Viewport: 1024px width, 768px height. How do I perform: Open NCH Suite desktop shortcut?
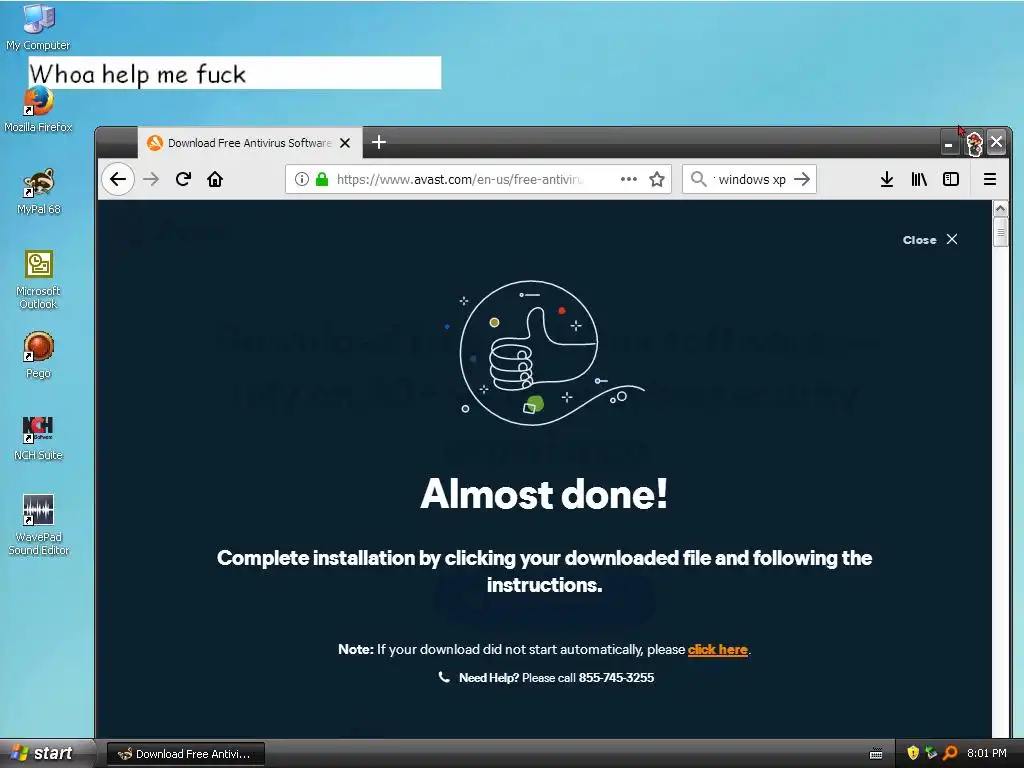coord(38,438)
